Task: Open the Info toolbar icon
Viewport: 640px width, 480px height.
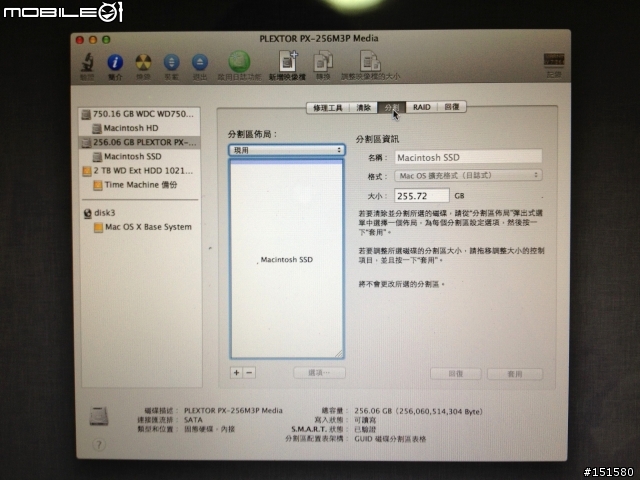Action: coord(115,62)
